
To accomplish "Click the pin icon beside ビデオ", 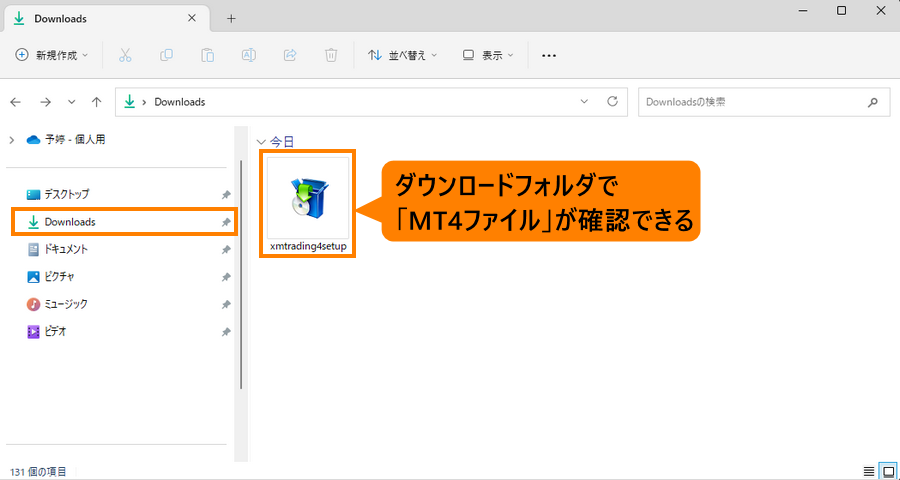I will point(226,332).
